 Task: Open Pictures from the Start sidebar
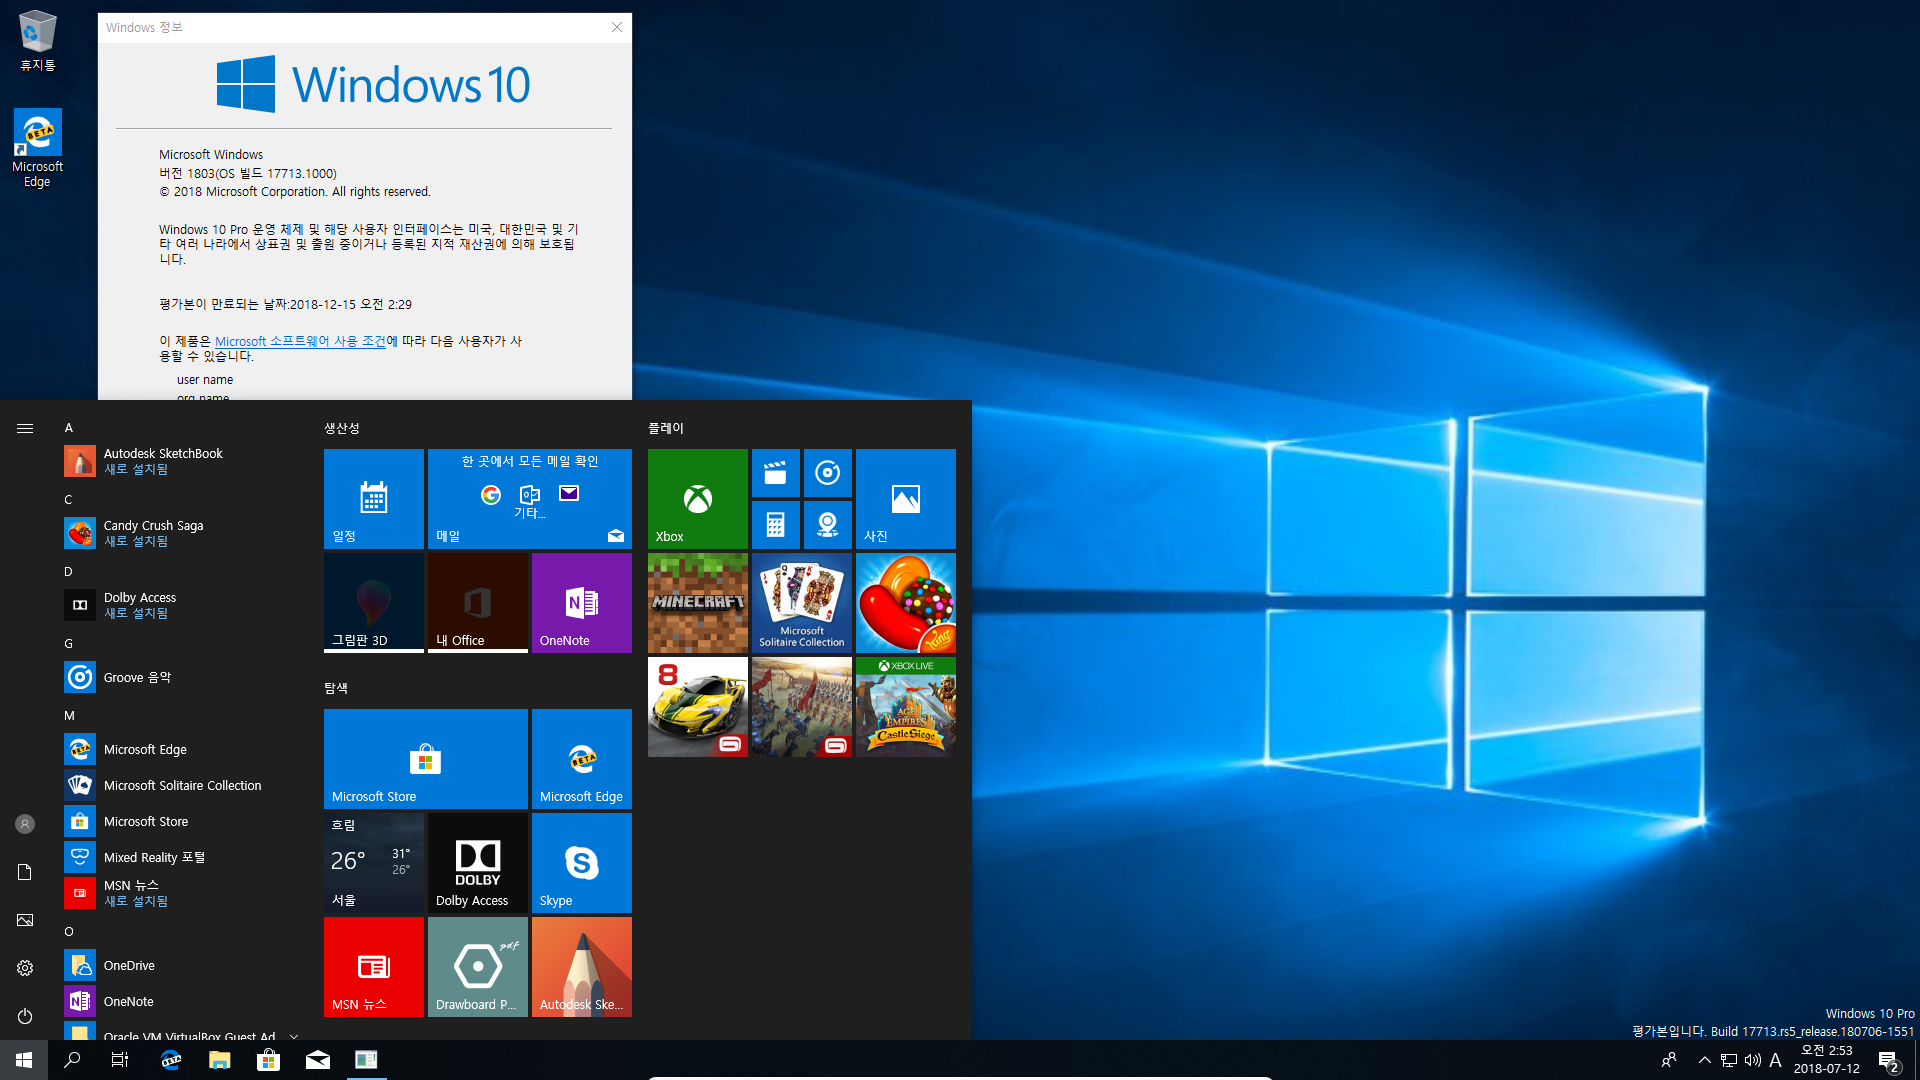coord(25,920)
